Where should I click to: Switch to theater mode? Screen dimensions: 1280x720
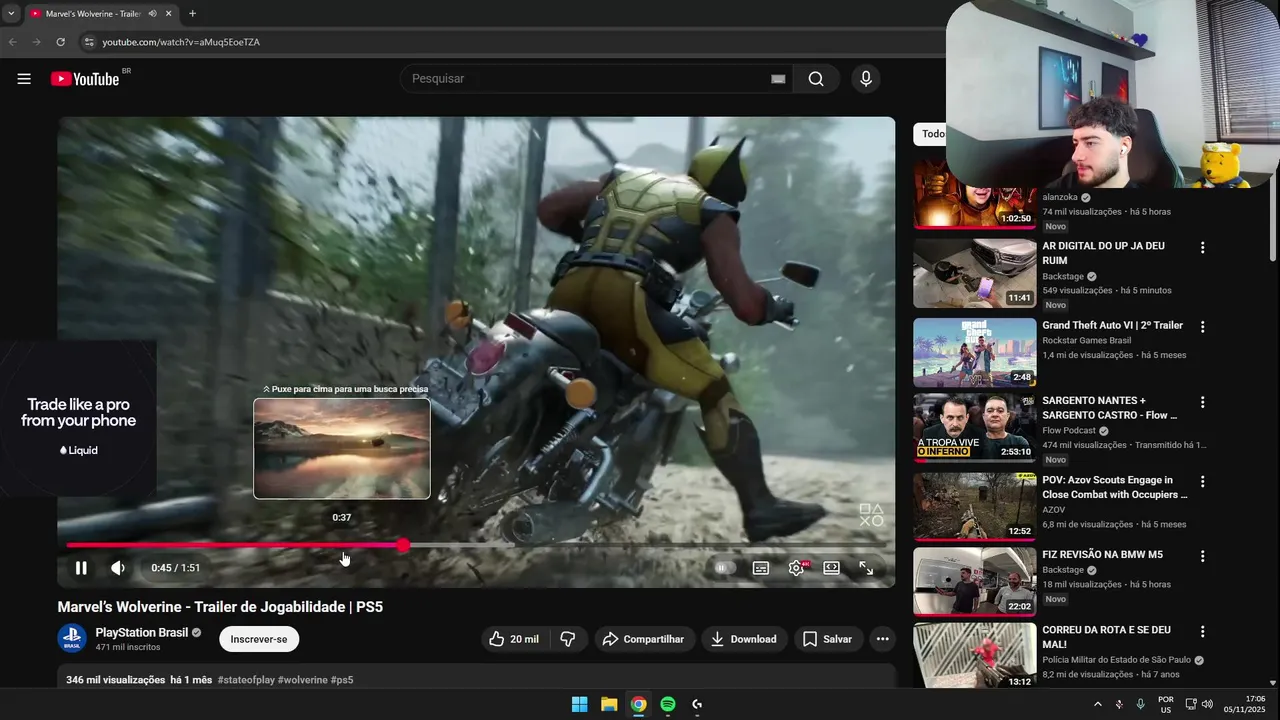click(831, 568)
